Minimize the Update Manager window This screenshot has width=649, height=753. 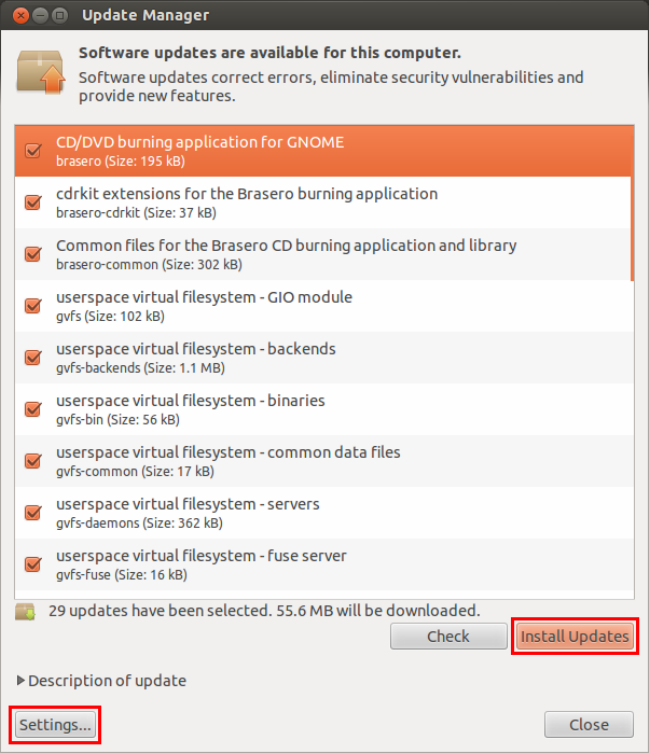click(x=40, y=15)
